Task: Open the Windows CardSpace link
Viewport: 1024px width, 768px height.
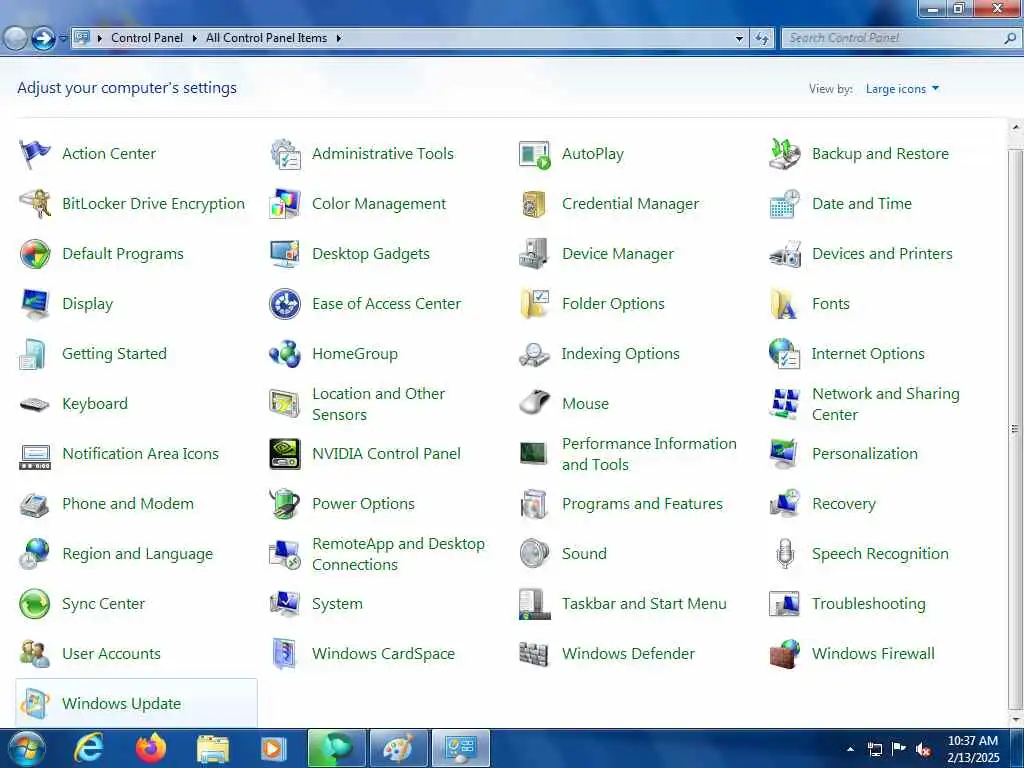Action: tap(383, 654)
